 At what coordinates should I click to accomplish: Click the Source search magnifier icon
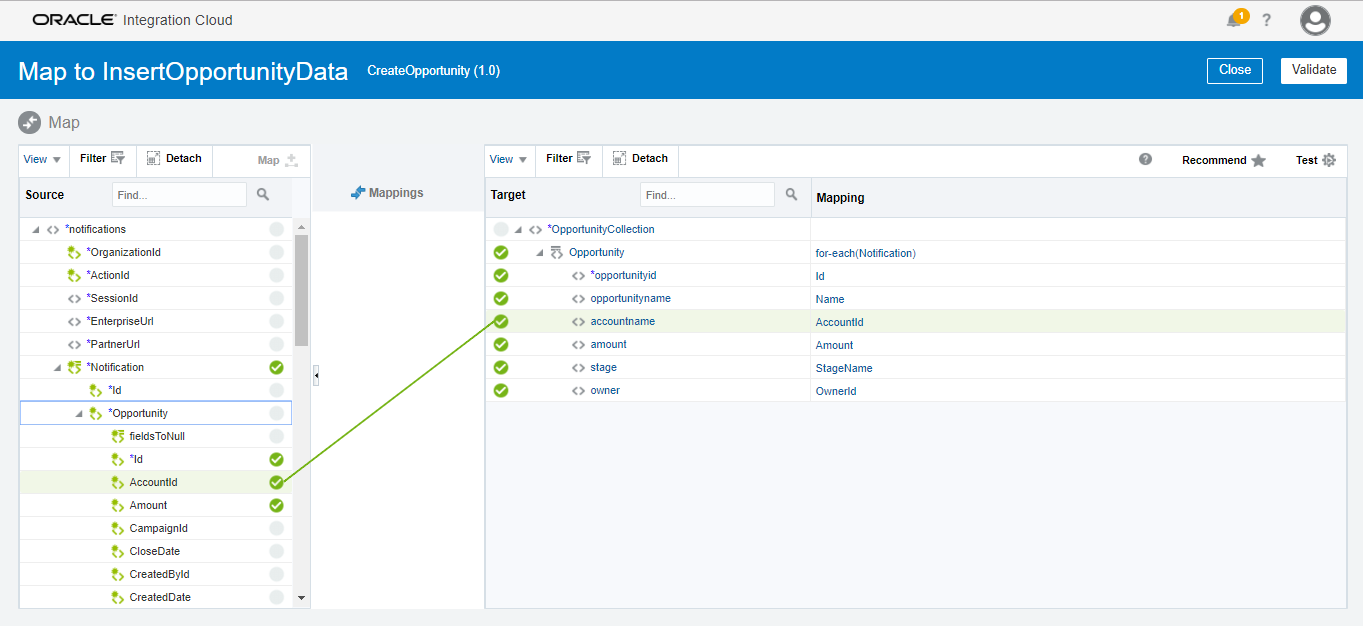tap(263, 195)
